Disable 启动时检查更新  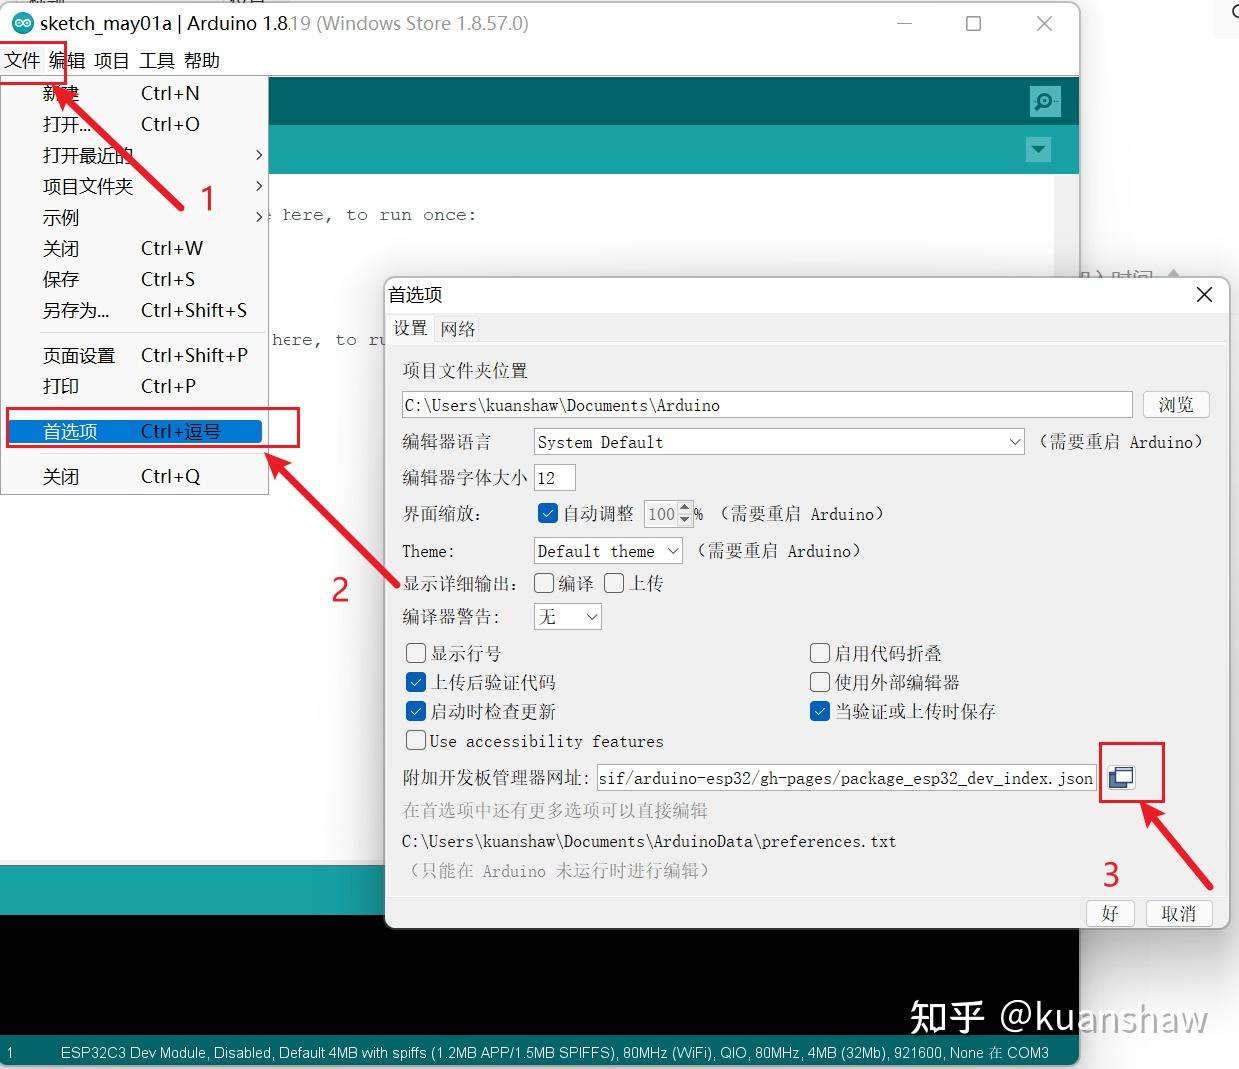(416, 710)
